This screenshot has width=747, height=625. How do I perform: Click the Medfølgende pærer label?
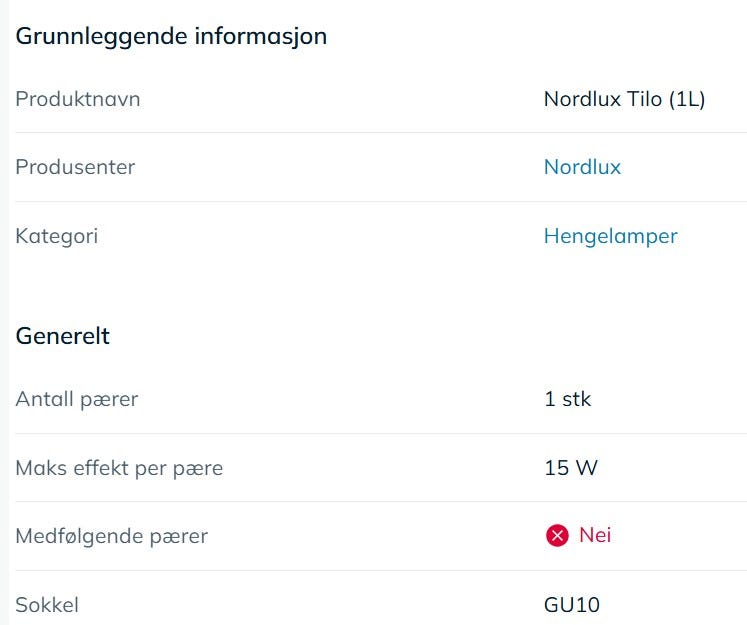(111, 536)
